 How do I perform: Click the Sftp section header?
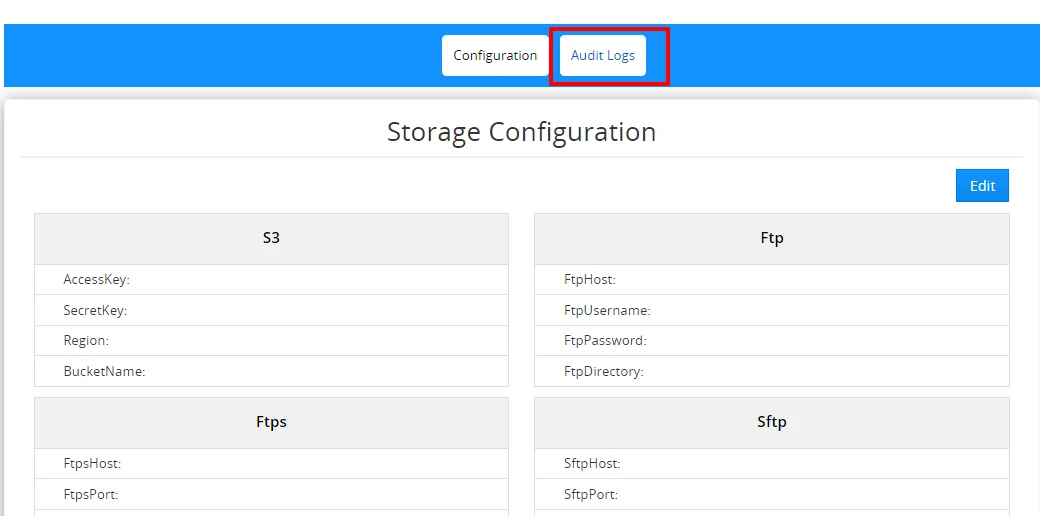(771, 422)
